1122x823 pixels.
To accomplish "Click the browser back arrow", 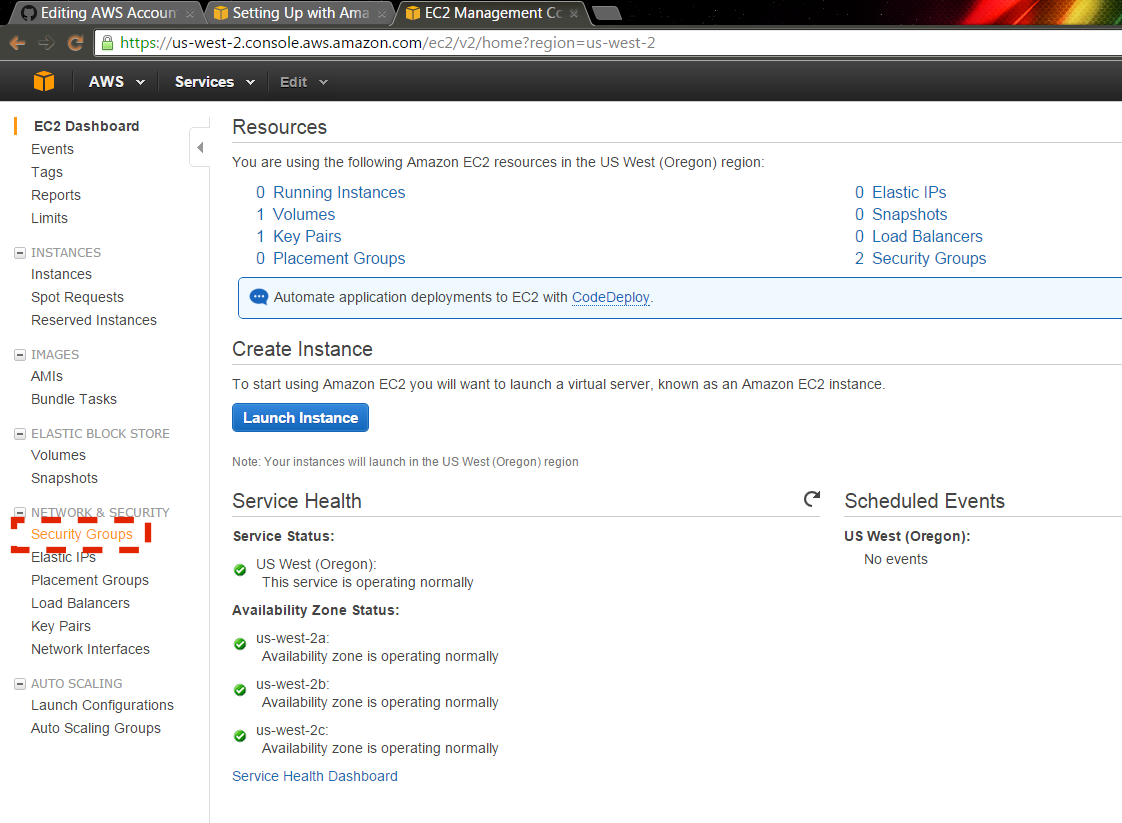I will pos(18,43).
